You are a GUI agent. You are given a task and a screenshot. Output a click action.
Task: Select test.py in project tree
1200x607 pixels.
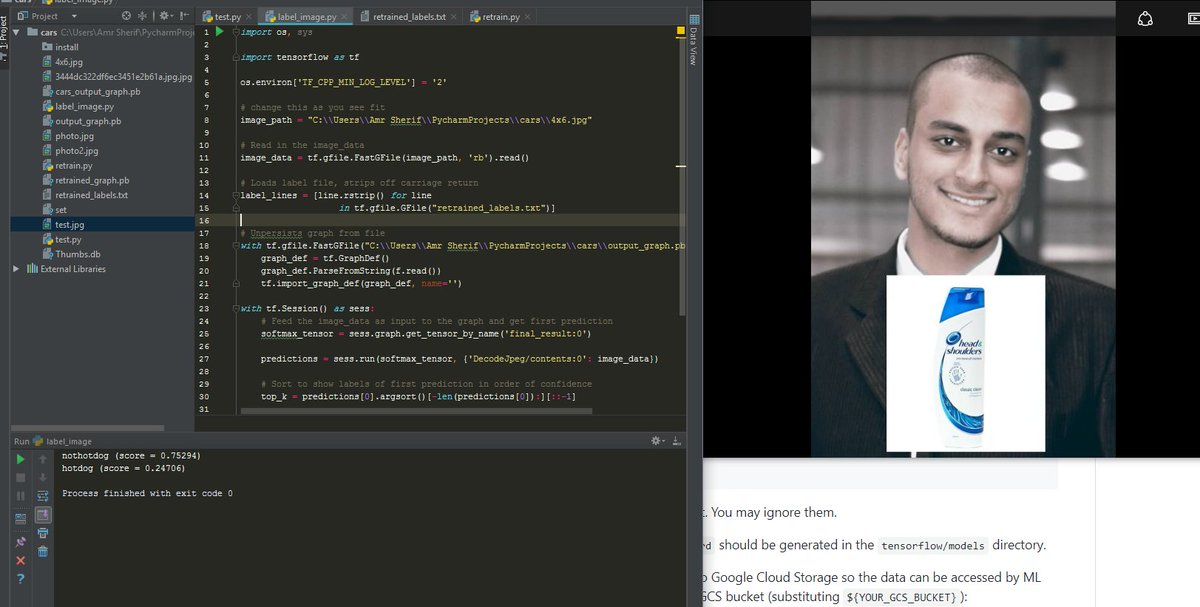coord(62,240)
